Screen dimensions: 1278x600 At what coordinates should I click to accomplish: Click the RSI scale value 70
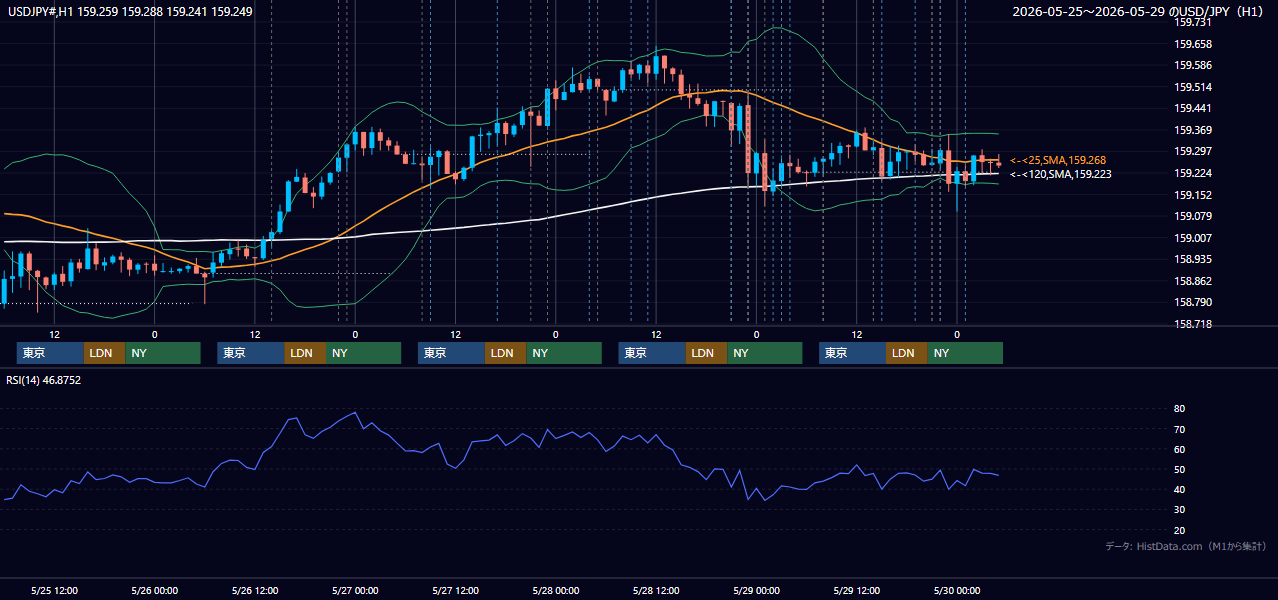[1180, 429]
